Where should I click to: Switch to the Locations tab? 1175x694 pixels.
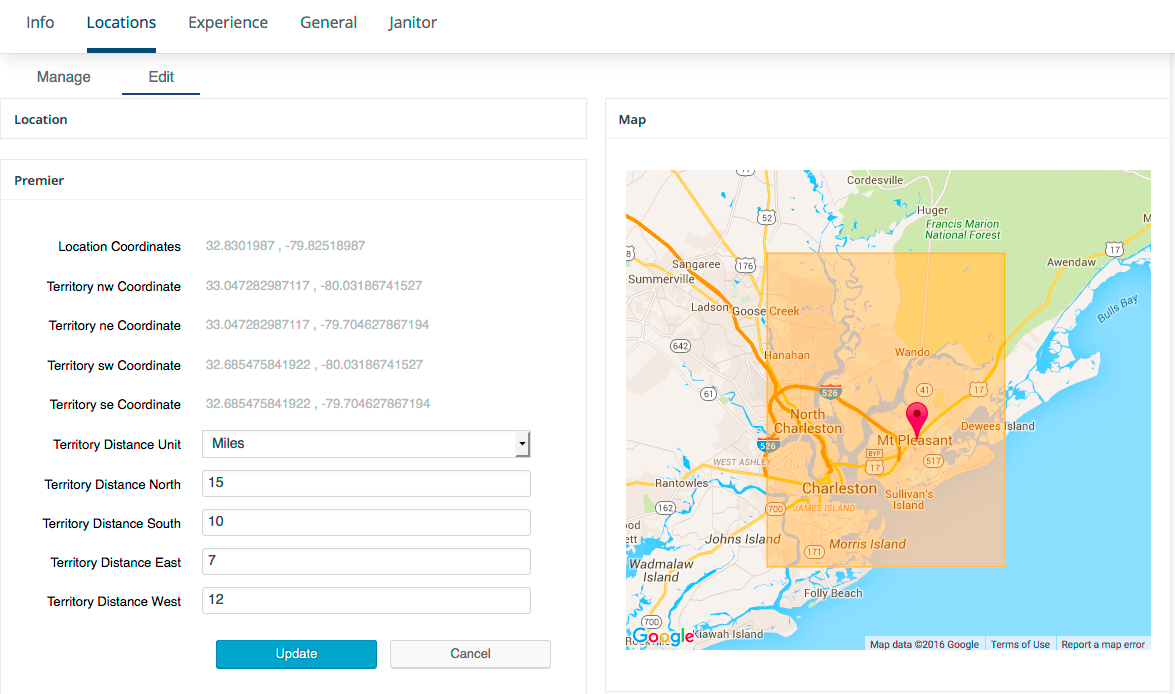(121, 23)
